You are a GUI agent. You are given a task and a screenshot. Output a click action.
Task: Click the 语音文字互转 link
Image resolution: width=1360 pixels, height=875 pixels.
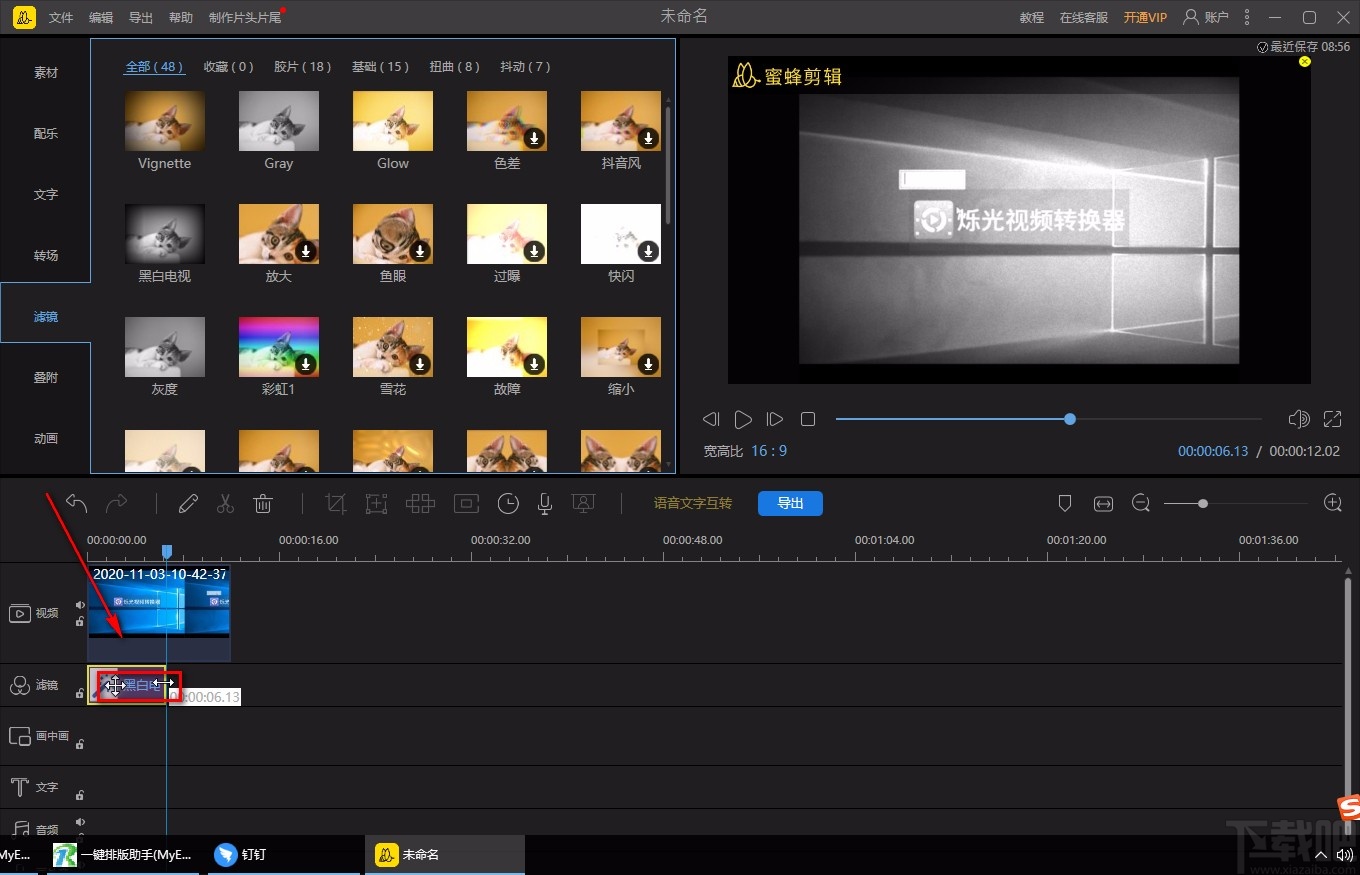click(693, 503)
